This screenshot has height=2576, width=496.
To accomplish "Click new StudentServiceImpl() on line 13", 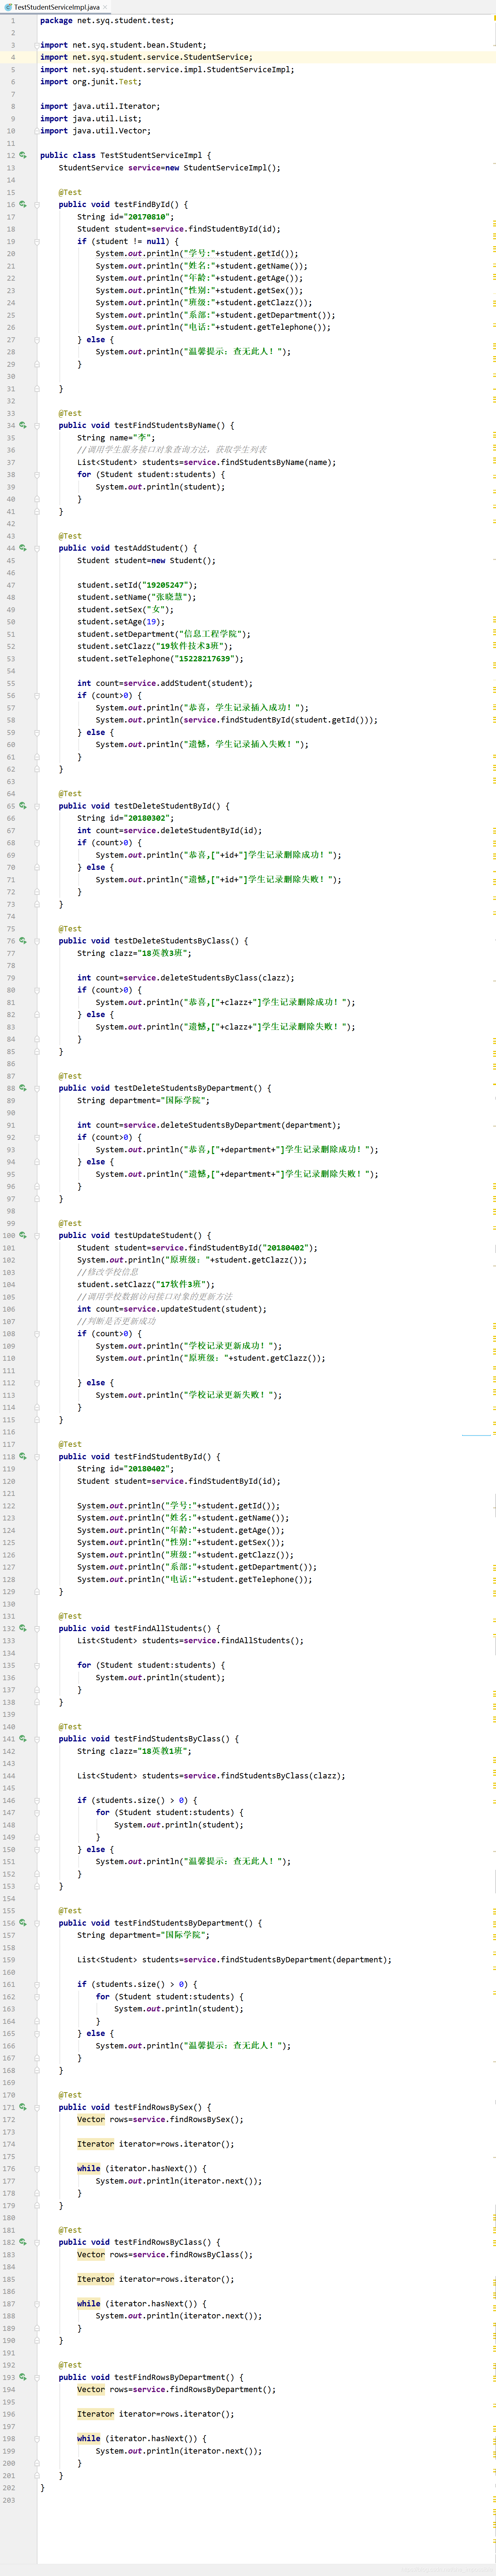I will click(222, 168).
